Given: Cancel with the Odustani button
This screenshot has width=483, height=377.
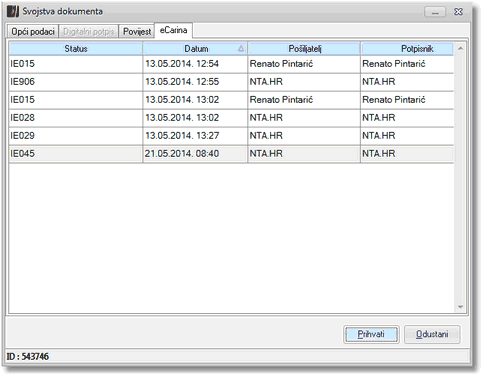Looking at the screenshot, I should 432,334.
